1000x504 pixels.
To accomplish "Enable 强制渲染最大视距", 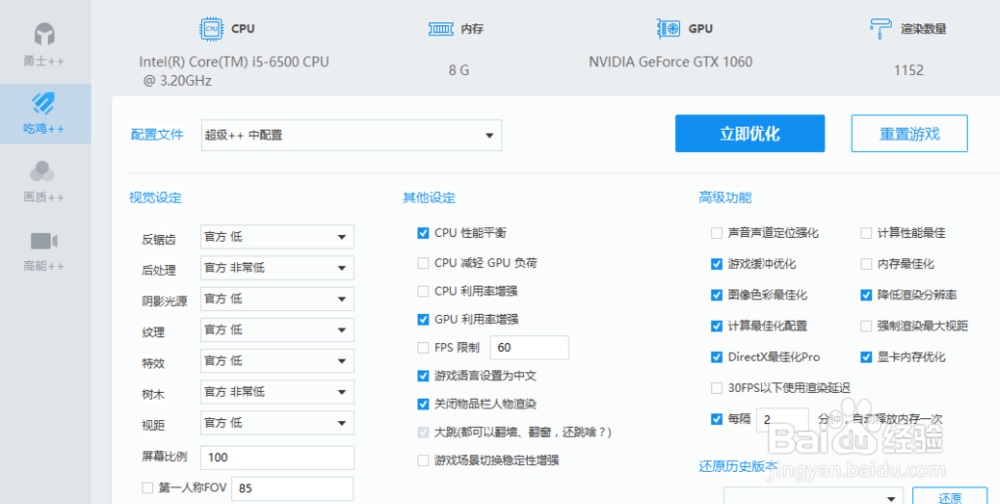I will click(x=865, y=326).
